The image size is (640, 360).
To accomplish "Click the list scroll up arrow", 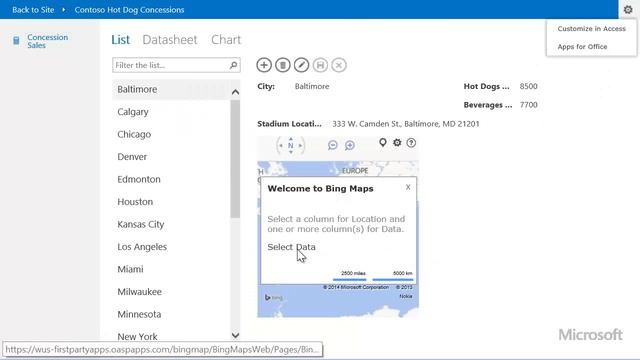I will [x=235, y=92].
